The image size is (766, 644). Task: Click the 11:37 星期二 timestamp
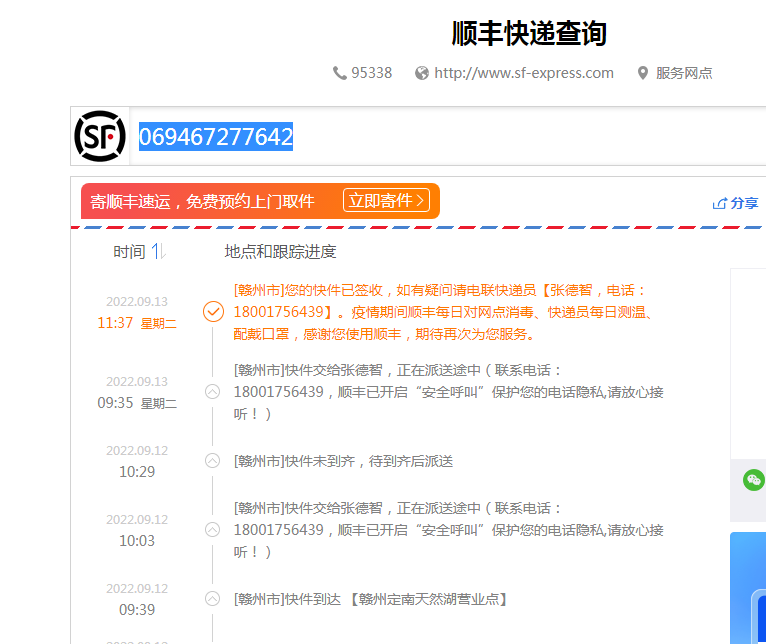pyautogui.click(x=137, y=323)
